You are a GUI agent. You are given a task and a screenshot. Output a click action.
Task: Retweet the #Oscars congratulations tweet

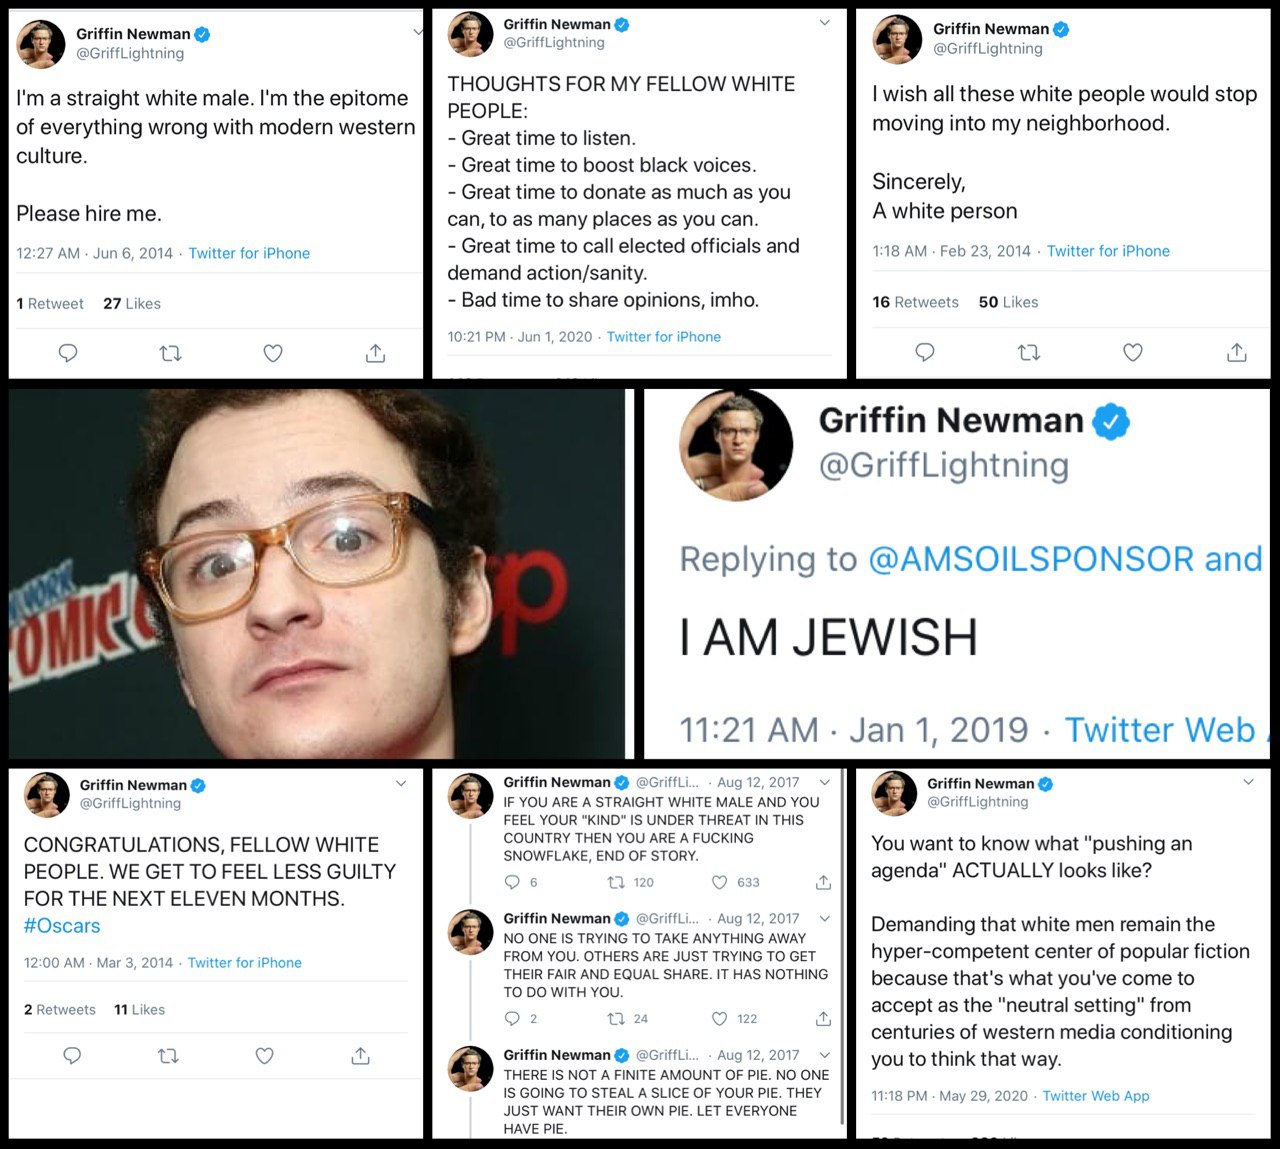pos(168,1056)
